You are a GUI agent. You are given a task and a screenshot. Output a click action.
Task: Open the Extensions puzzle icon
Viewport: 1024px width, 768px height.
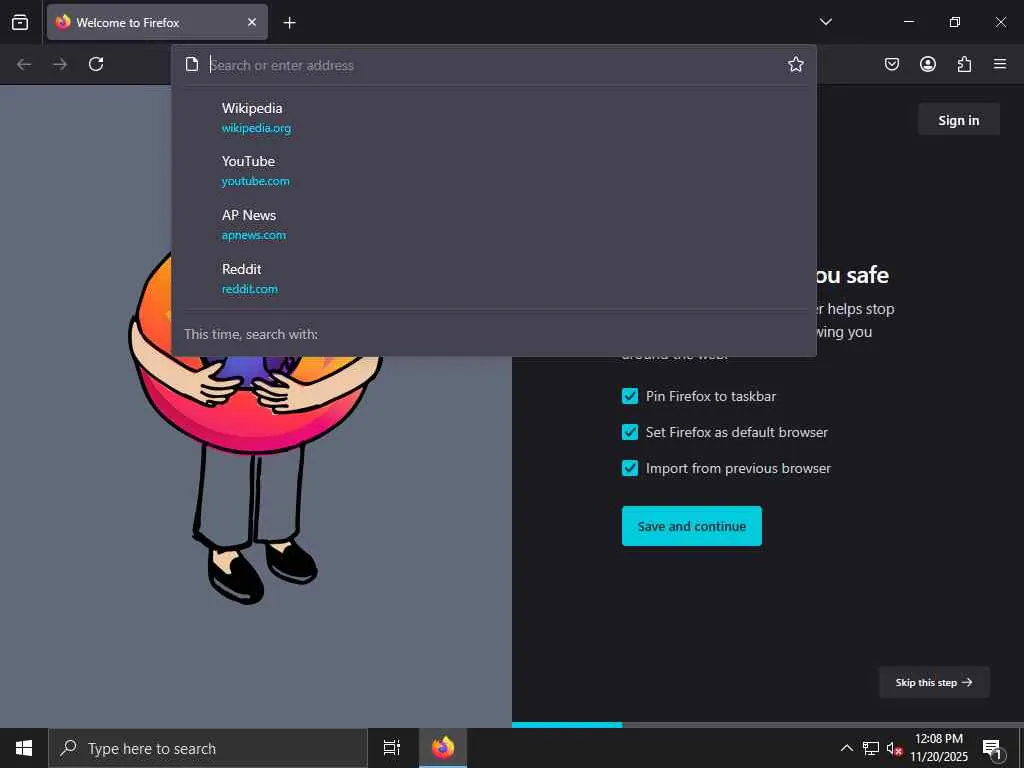coord(964,64)
